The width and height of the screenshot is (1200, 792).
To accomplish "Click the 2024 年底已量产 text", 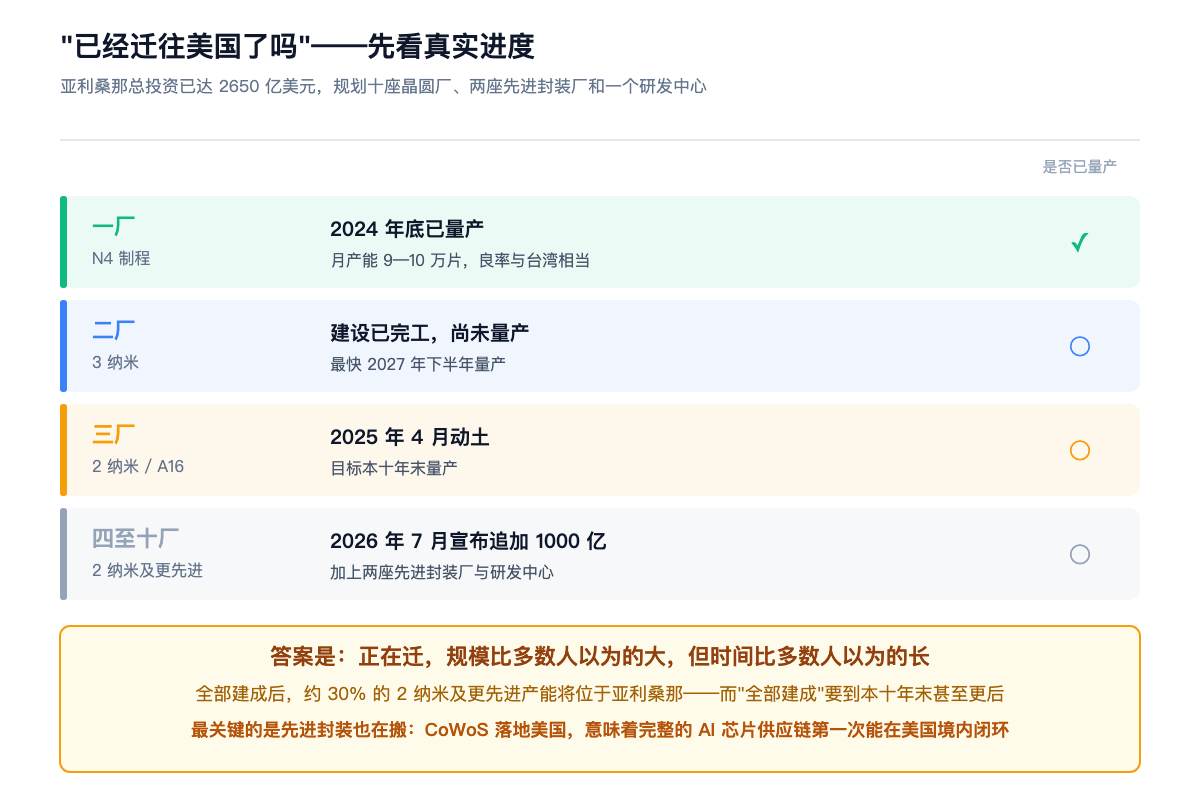I will click(407, 229).
